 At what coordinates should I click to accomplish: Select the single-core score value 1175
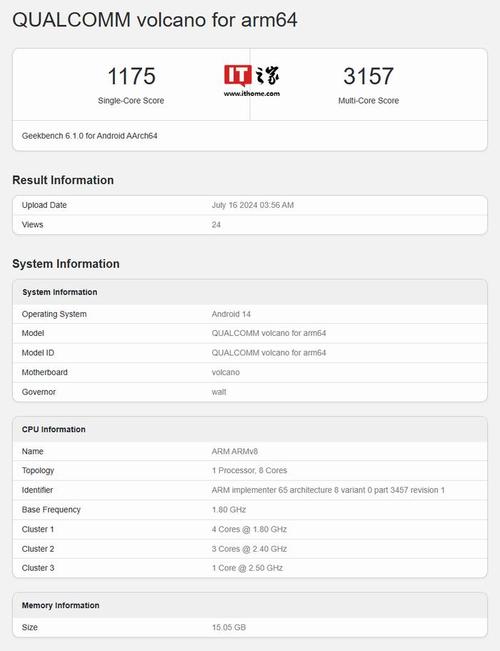pos(131,76)
